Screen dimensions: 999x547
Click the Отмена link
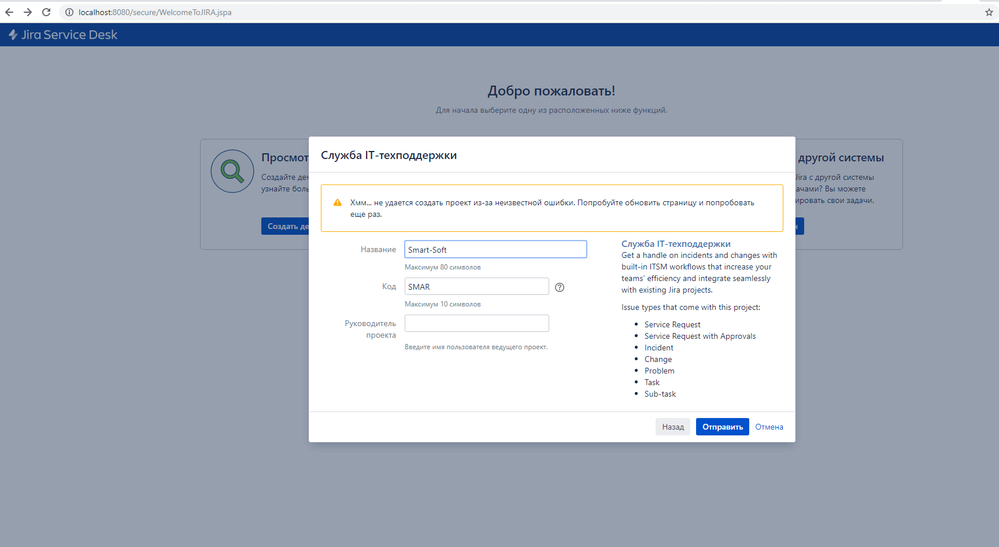(x=769, y=427)
